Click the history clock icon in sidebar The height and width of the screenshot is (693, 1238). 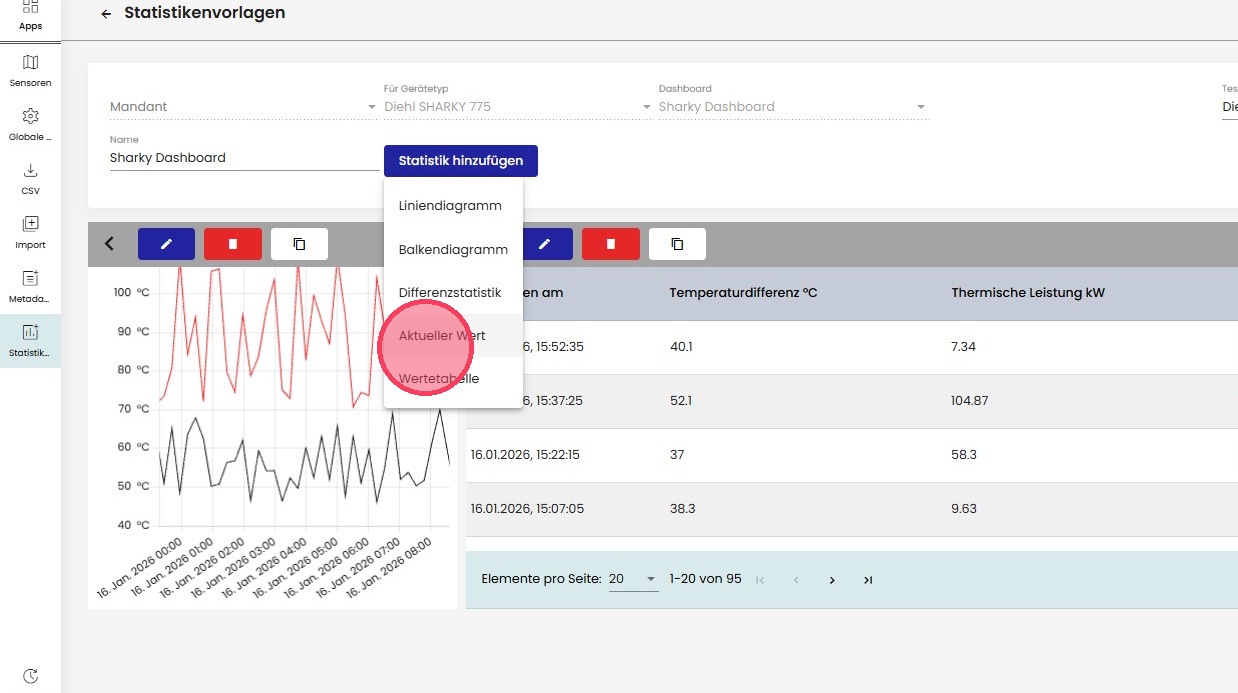[30, 676]
